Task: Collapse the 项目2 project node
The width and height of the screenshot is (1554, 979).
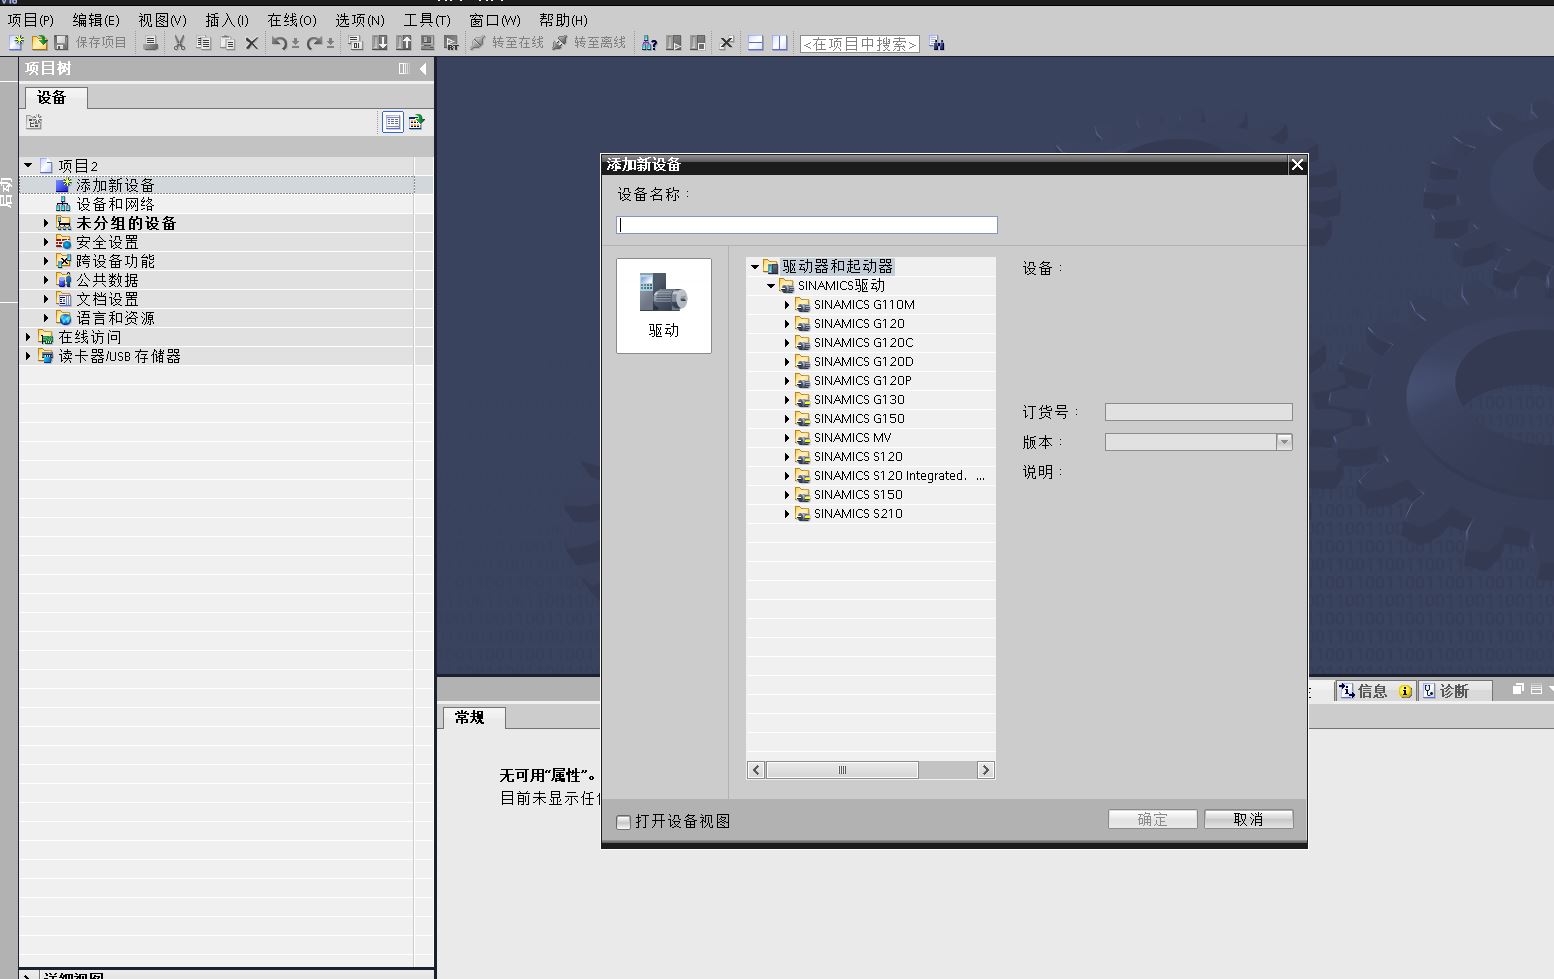Action: tap(28, 166)
